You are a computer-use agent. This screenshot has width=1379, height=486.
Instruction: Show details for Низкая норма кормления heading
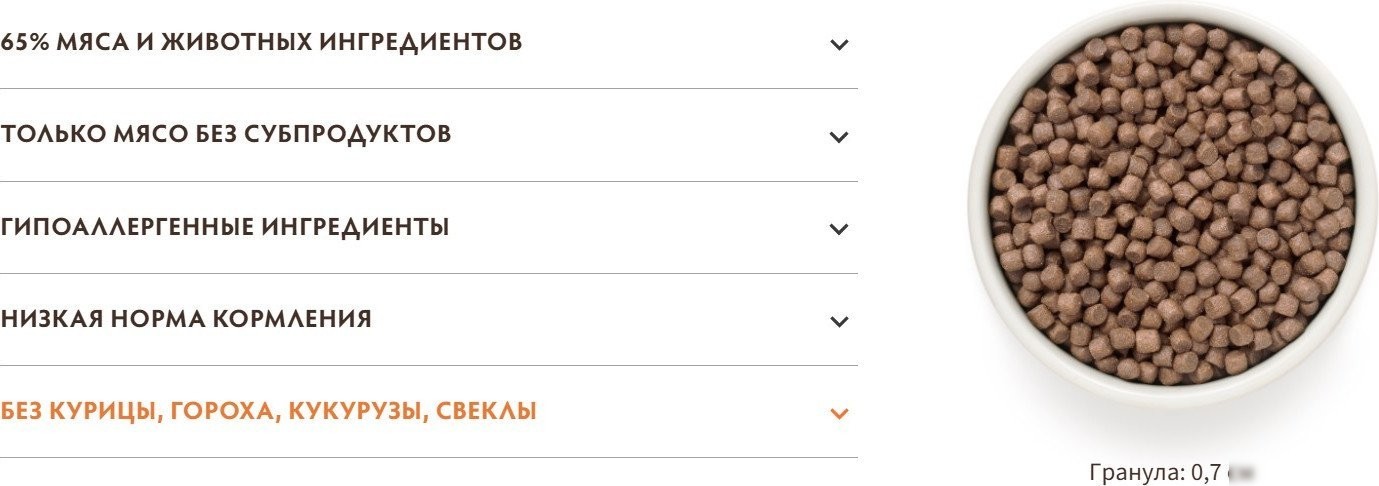[x=186, y=319]
